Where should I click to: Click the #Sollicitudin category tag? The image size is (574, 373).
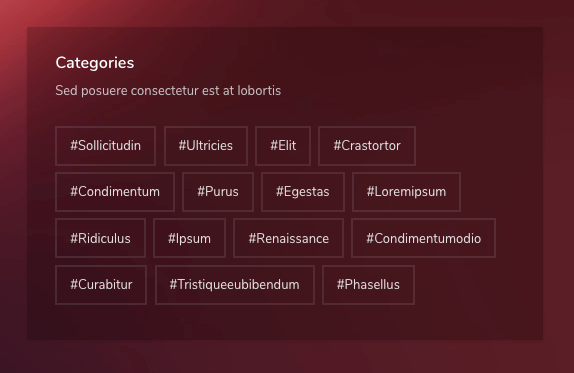tap(105, 146)
